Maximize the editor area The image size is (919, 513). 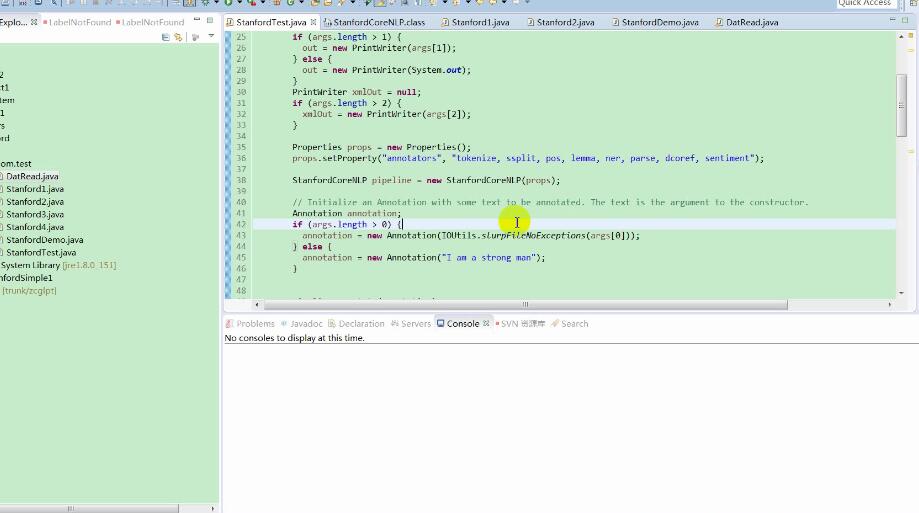[905, 20]
